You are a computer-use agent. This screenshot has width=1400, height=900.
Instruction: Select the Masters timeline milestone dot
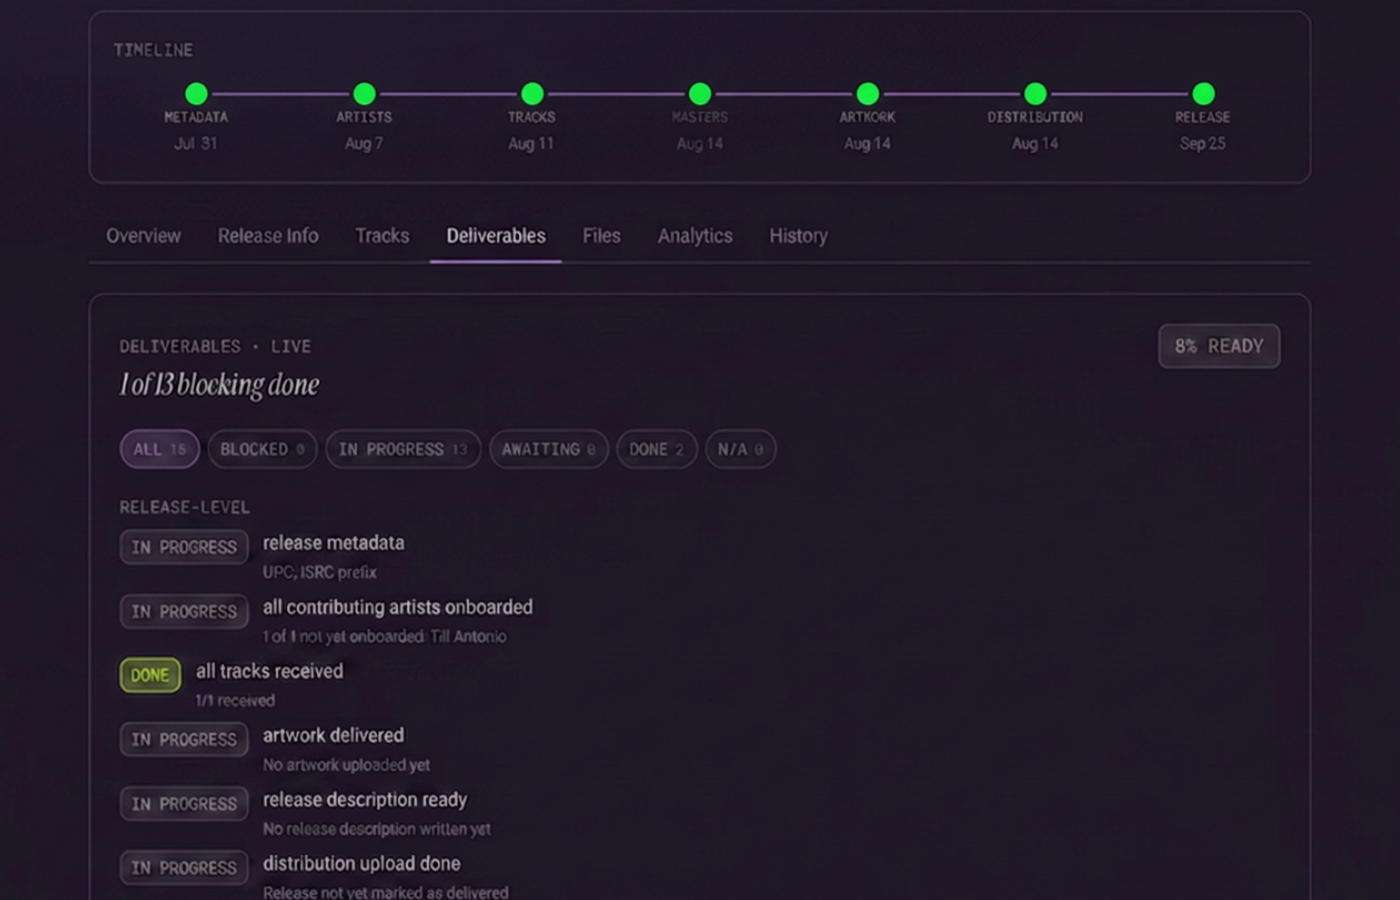pyautogui.click(x=700, y=94)
